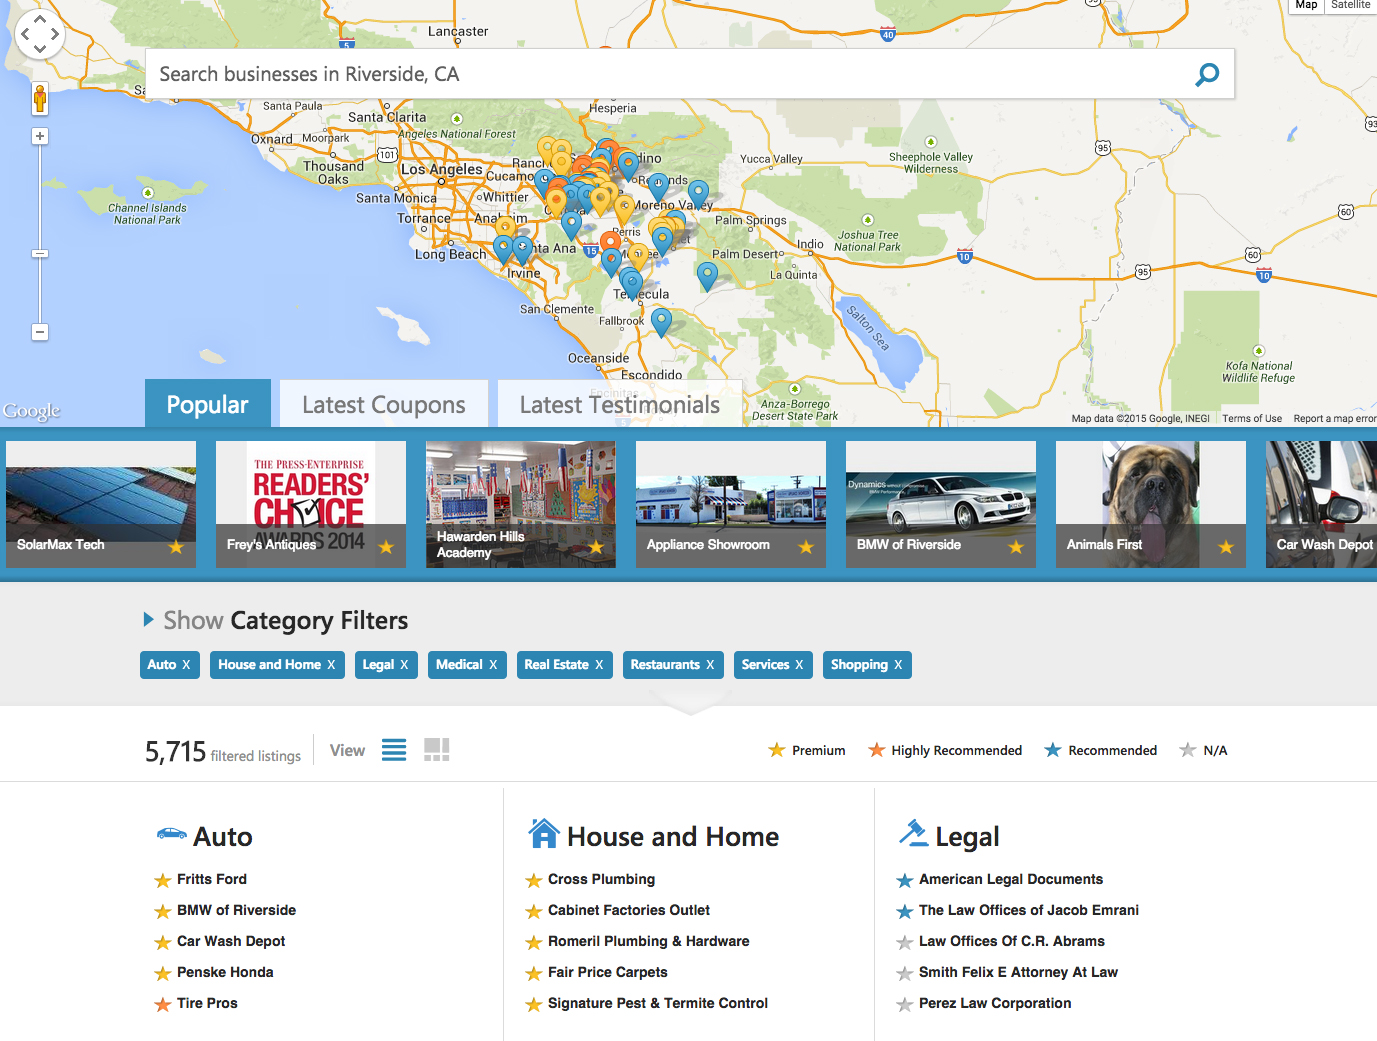Remove the Medical category filter
Screen dimensions: 1377x1041
pyautogui.click(x=493, y=665)
